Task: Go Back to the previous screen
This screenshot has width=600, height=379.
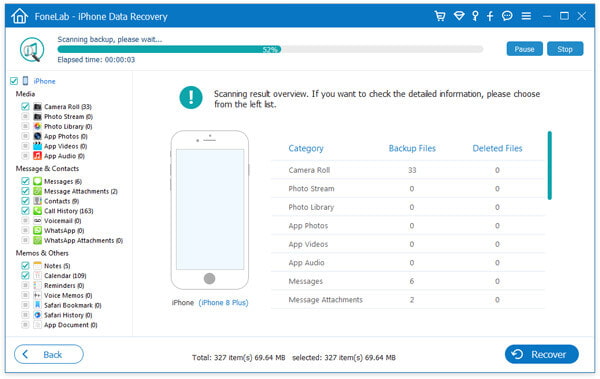Action: (x=49, y=354)
